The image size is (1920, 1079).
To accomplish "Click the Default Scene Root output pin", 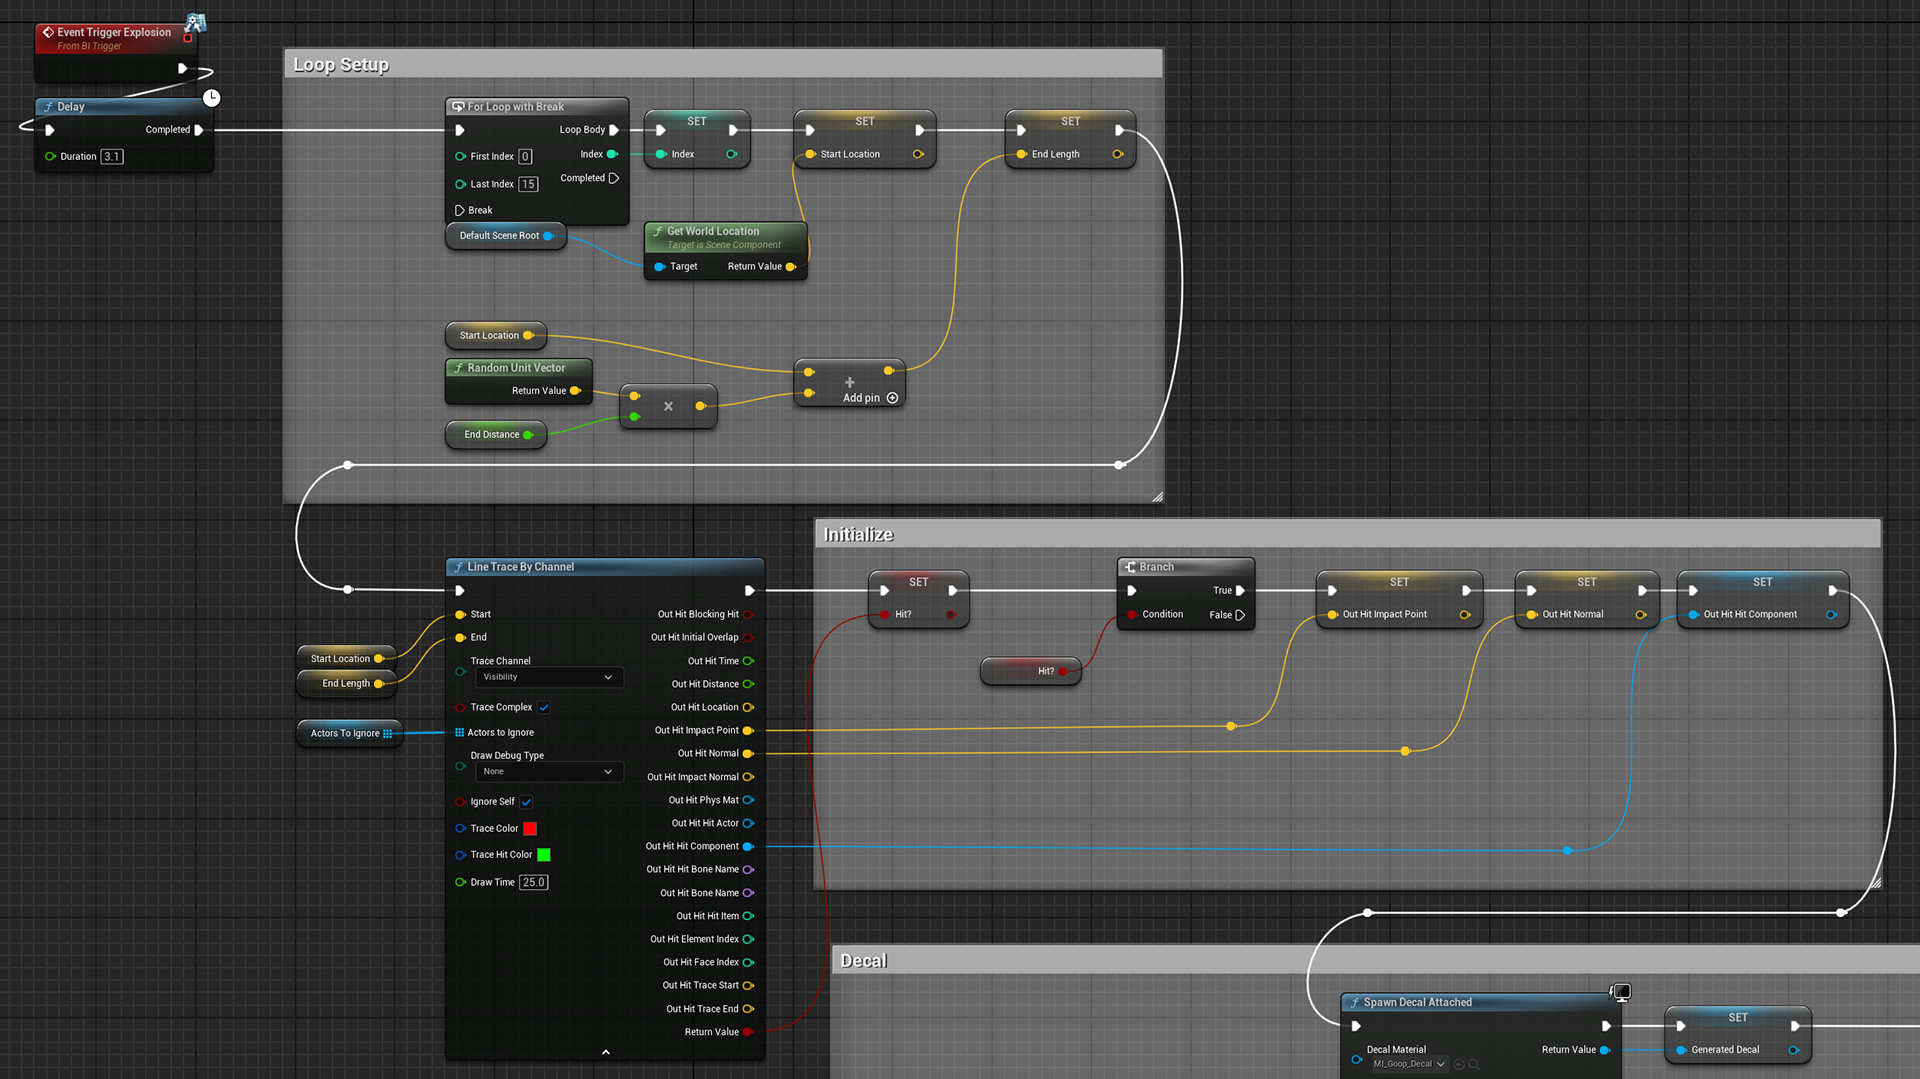I will coord(548,236).
